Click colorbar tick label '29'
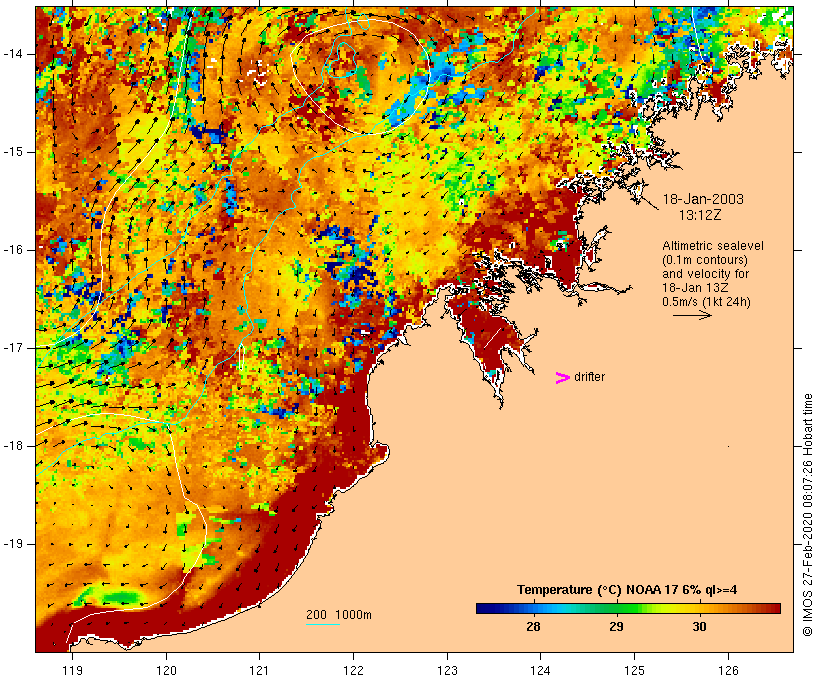Screen dimensions: 820x680 tap(616, 626)
